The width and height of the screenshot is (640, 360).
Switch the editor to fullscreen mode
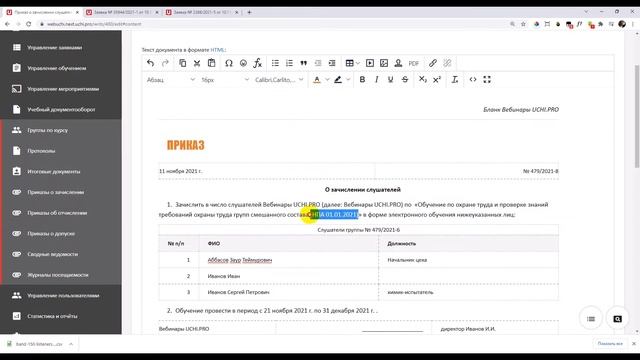click(487, 80)
